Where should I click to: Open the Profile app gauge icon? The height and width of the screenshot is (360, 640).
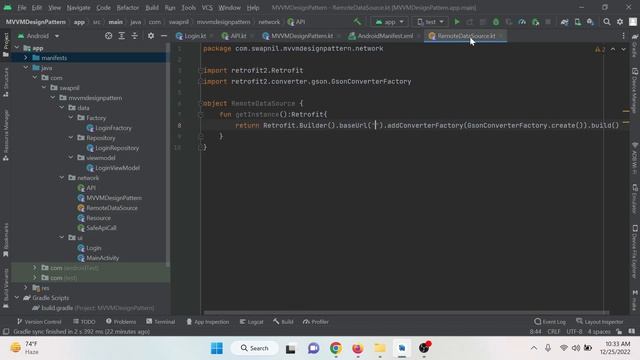522,22
